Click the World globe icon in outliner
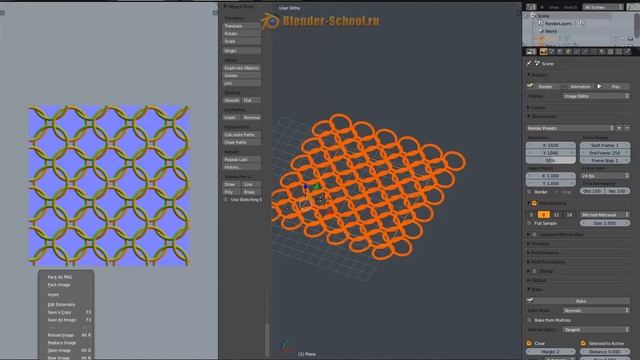 pyautogui.click(x=541, y=31)
